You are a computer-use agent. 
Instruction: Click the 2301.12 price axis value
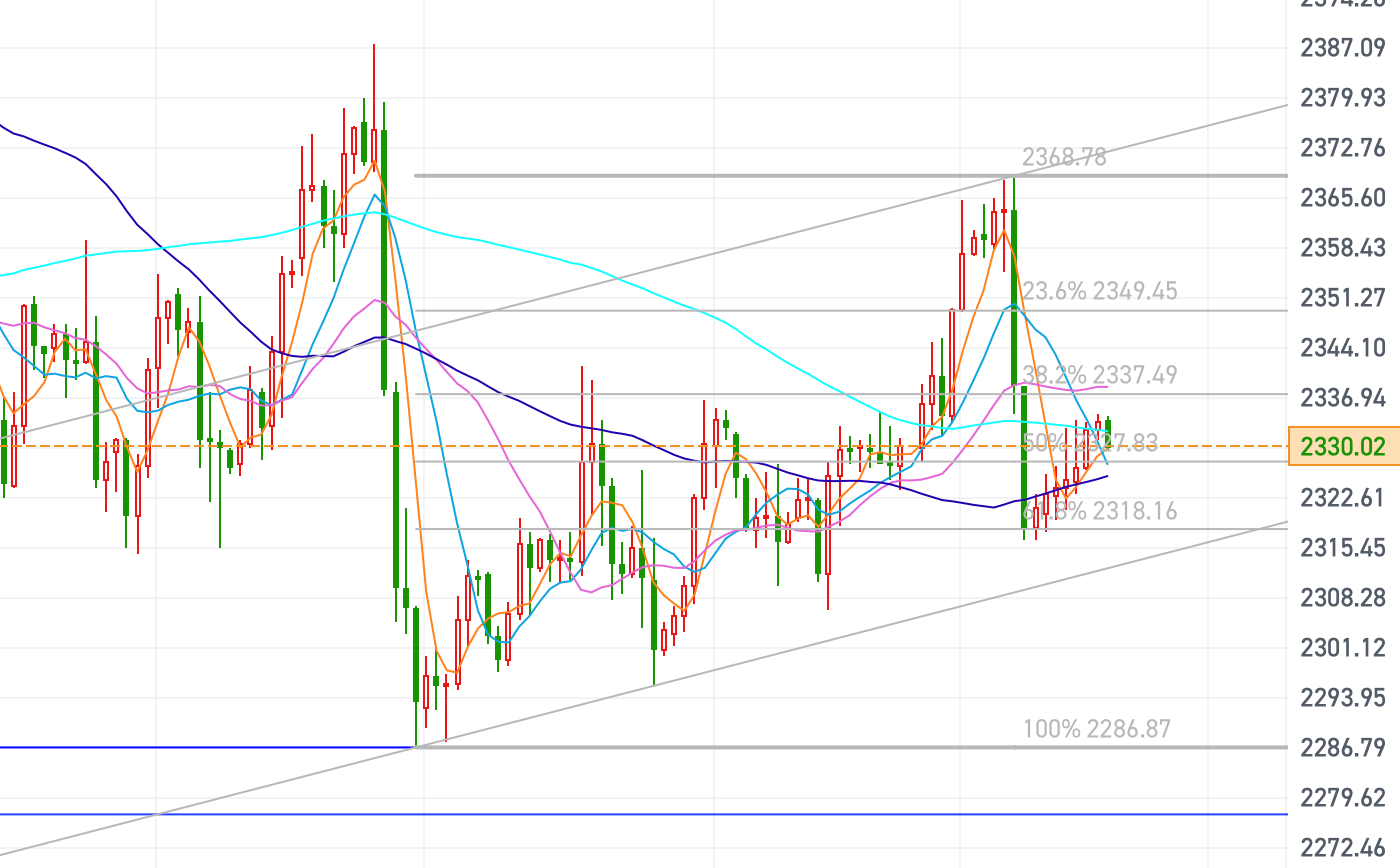[x=1343, y=647]
